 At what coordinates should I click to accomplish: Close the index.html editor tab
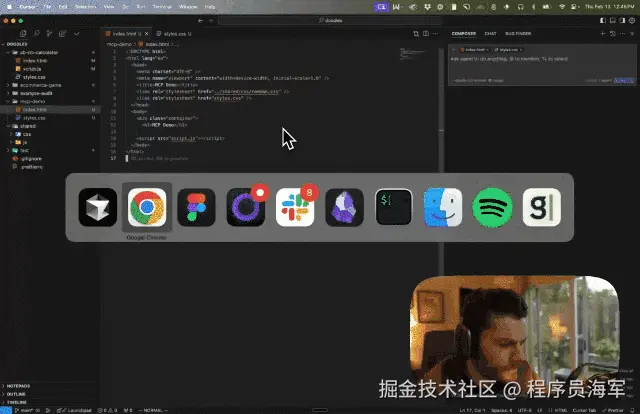pyautogui.click(x=147, y=33)
